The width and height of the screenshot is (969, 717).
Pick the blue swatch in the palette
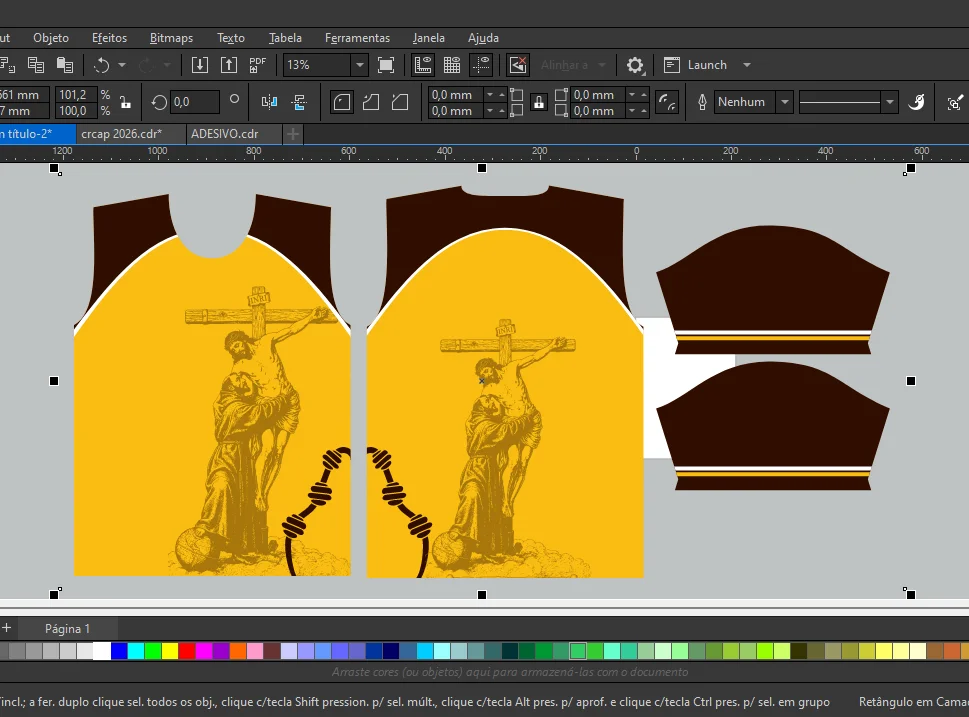click(119, 651)
